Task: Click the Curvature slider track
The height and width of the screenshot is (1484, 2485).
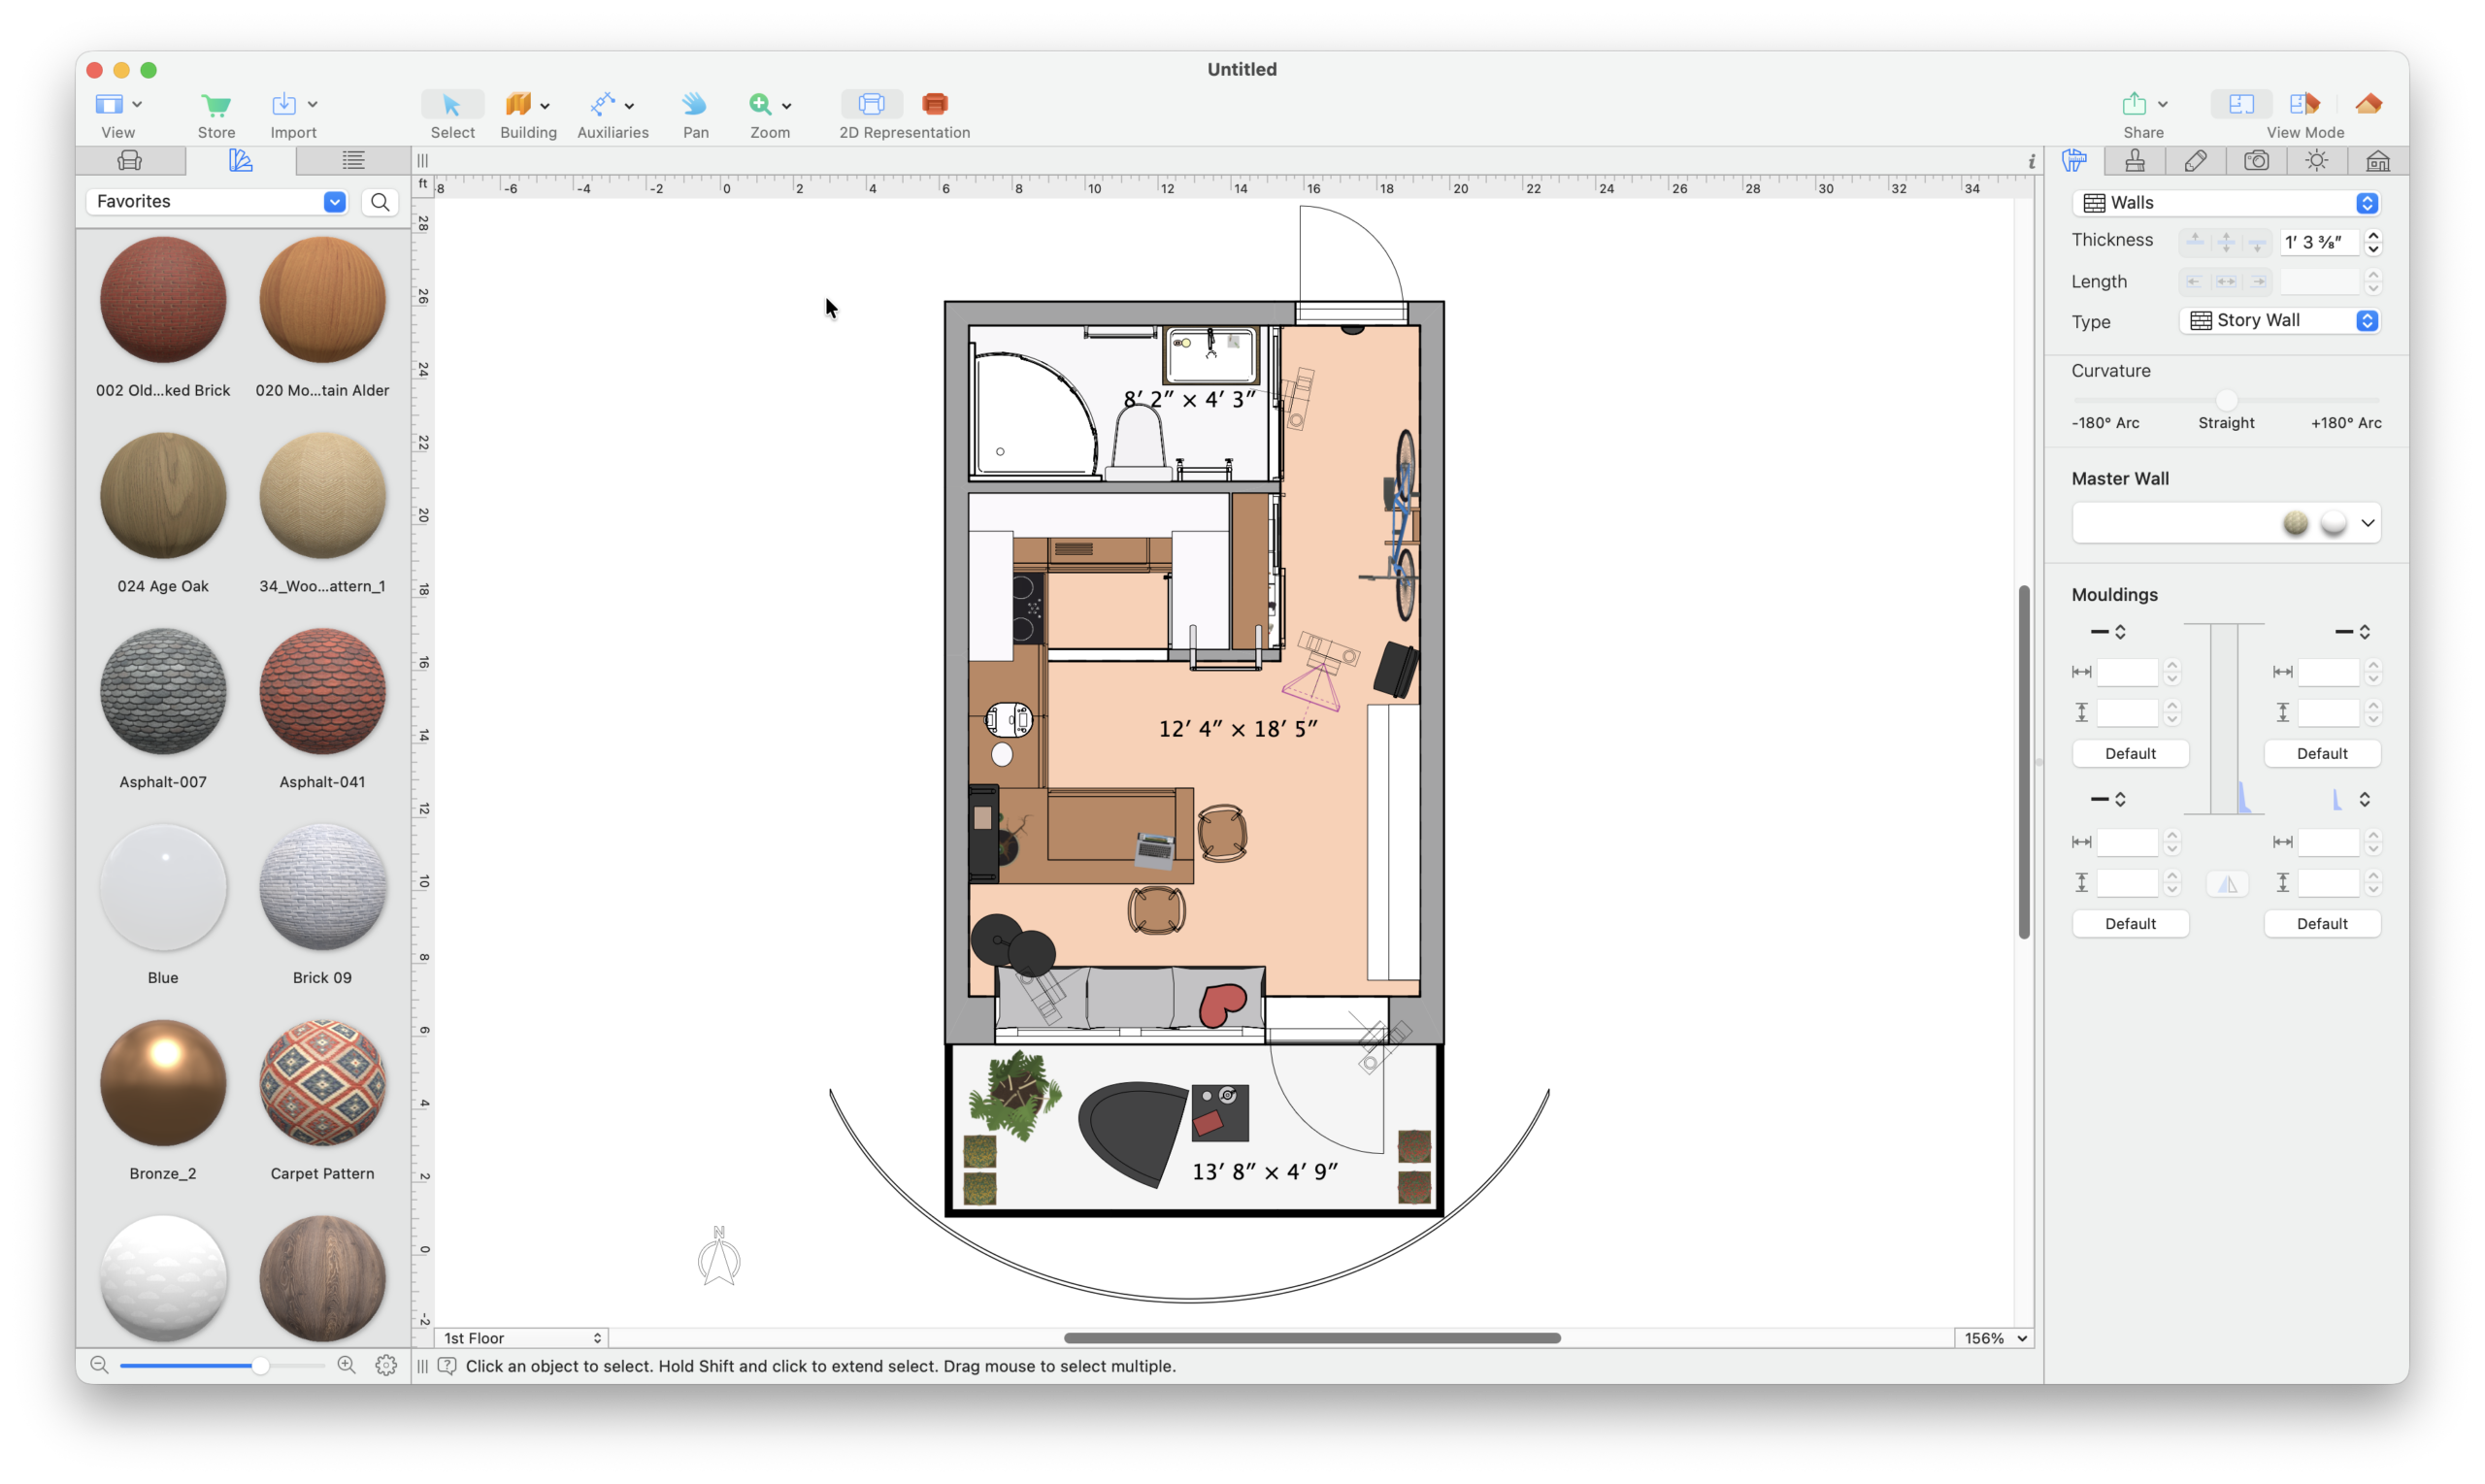Action: (2226, 400)
